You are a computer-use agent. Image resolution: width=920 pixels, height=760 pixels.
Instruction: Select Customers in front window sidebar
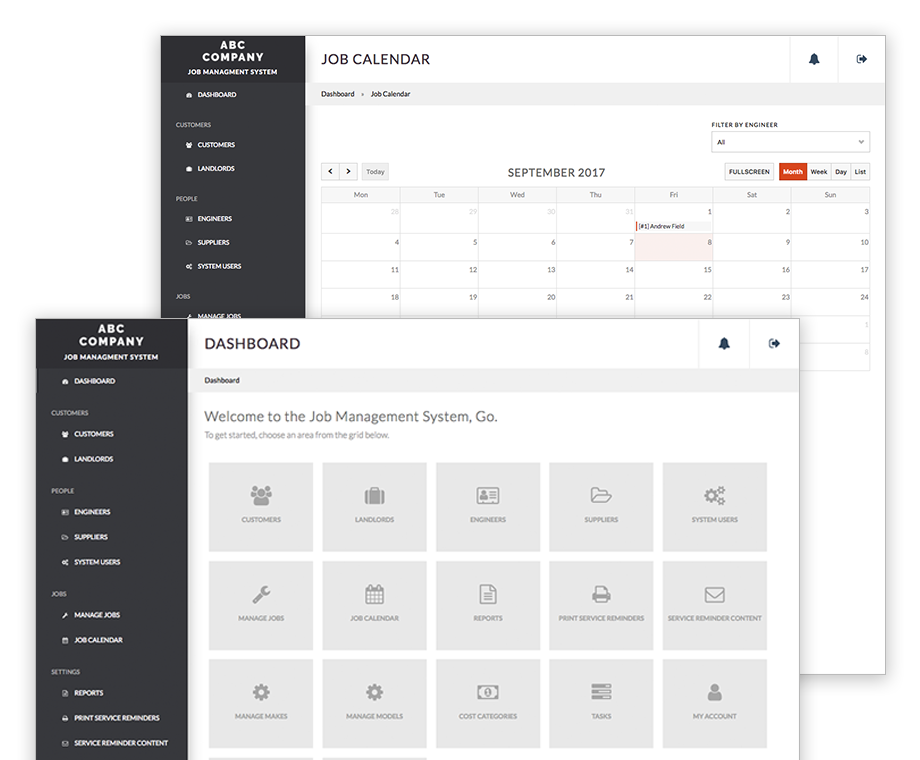94,434
